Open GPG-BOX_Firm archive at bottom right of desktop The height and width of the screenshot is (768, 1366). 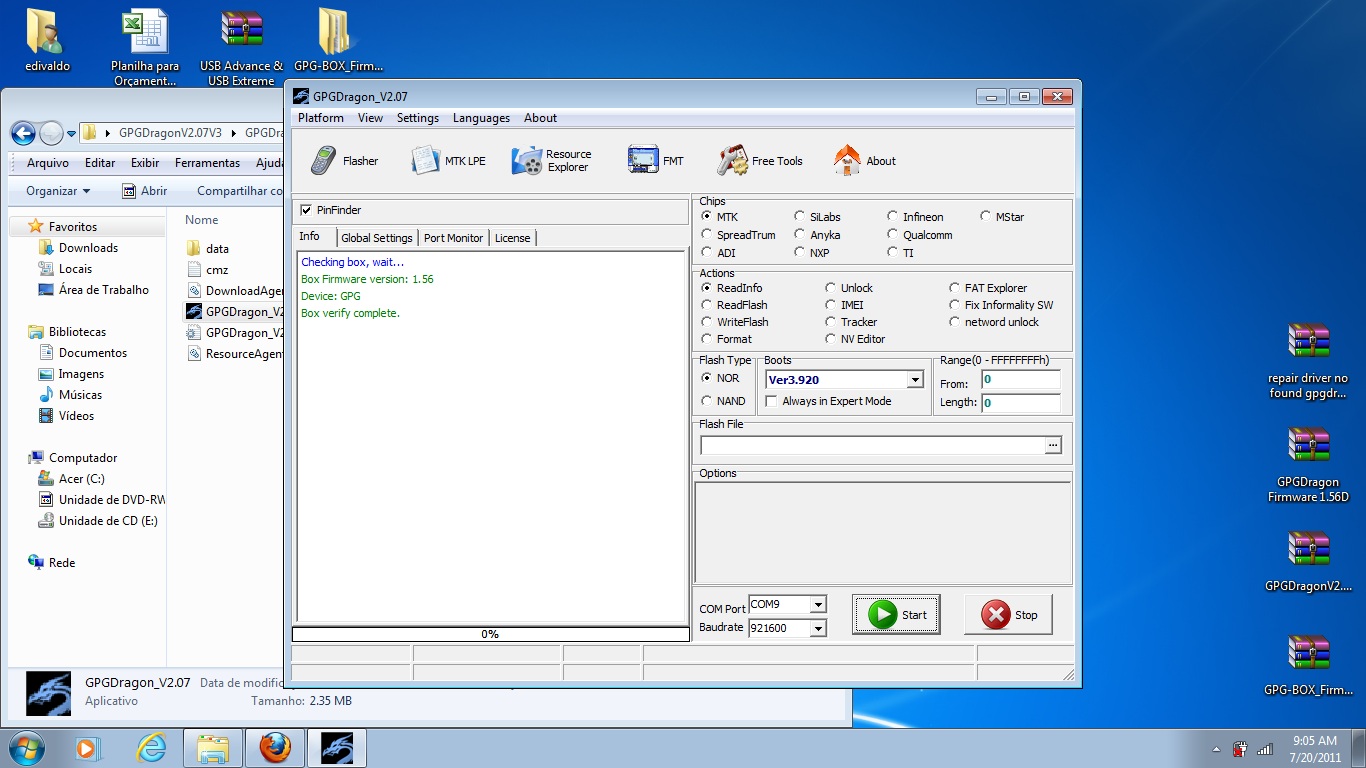point(1308,665)
